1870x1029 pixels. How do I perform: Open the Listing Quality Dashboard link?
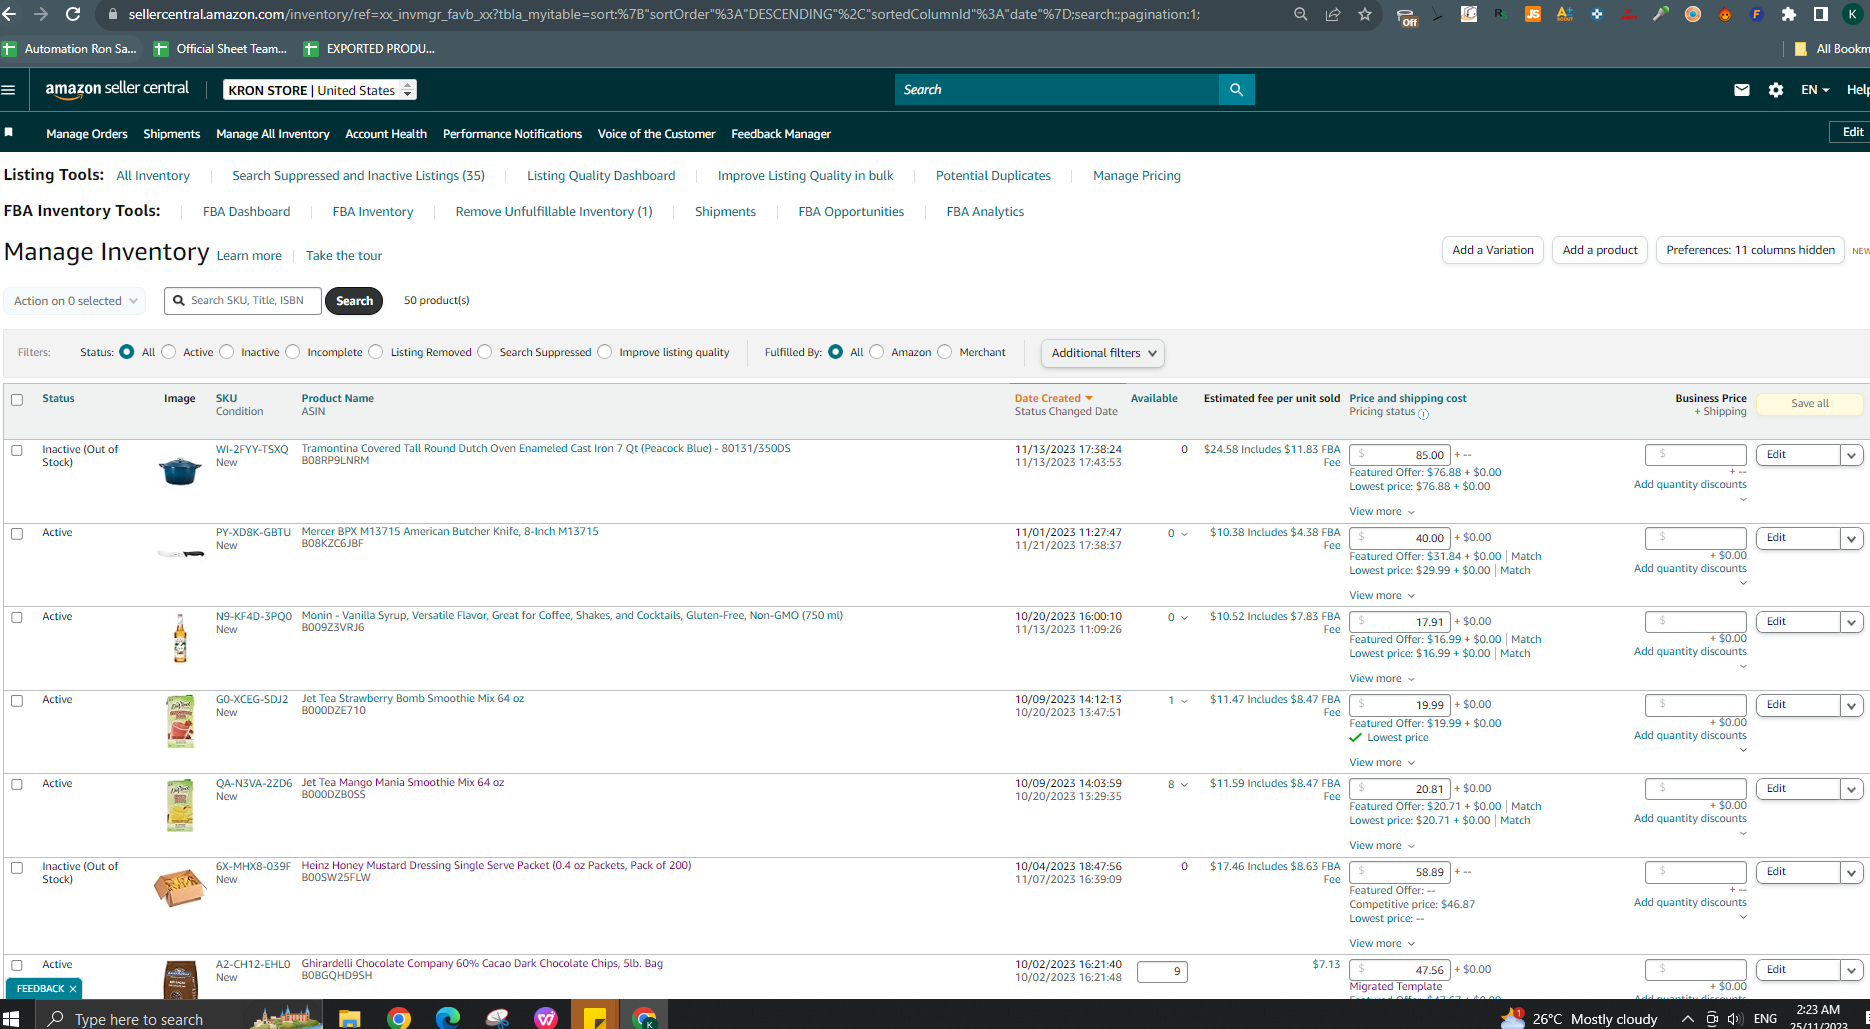click(601, 176)
